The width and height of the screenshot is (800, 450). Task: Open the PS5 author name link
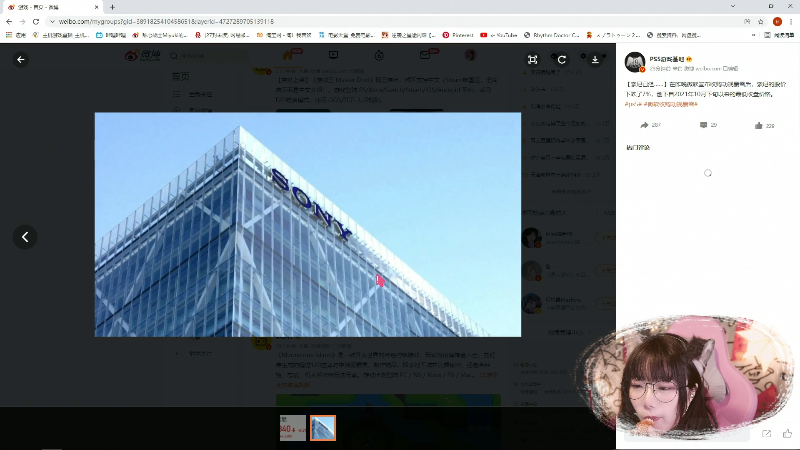[667, 59]
